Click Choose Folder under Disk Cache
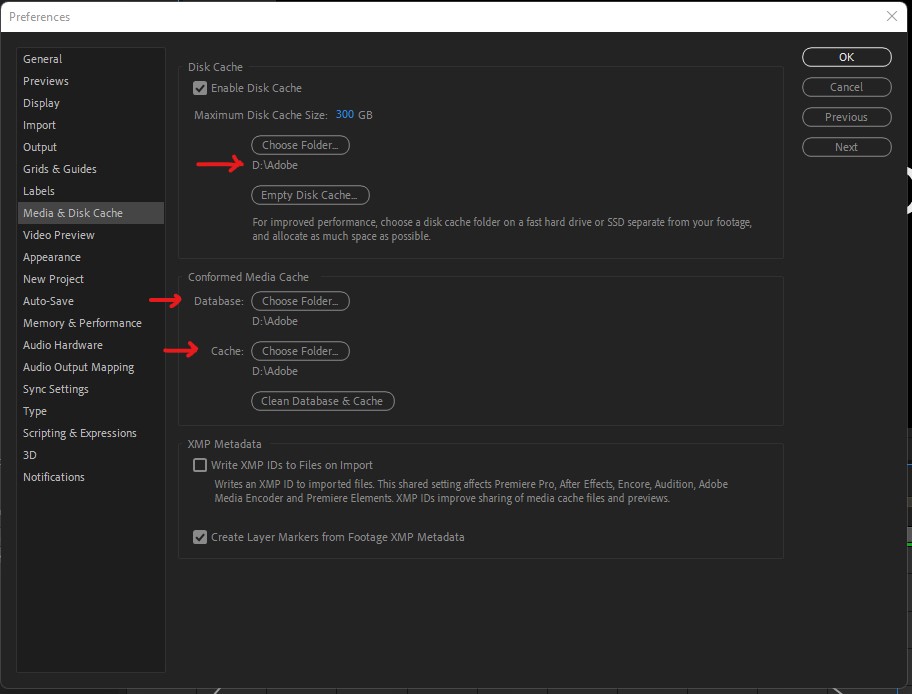The height and width of the screenshot is (694, 912). coord(300,144)
